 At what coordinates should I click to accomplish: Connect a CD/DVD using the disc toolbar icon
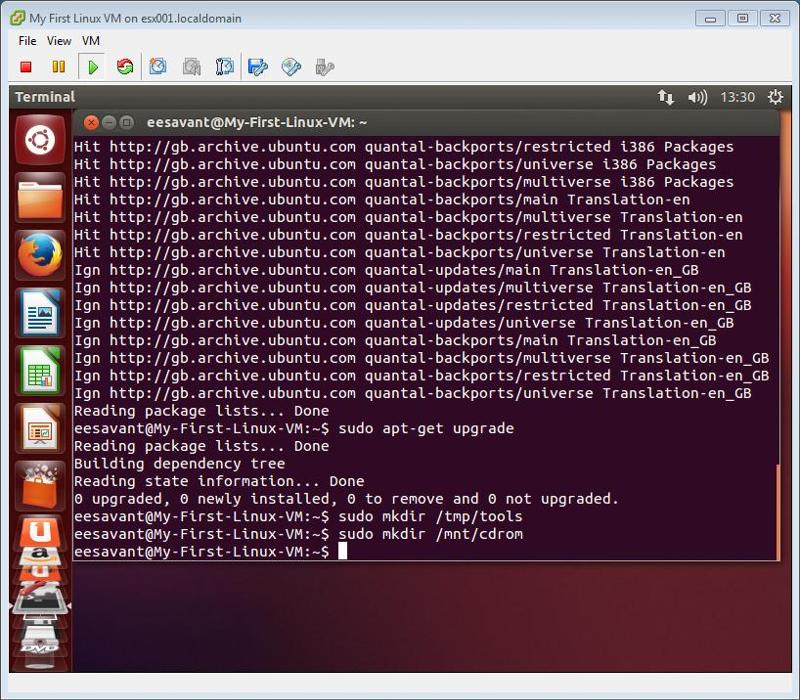(291, 67)
